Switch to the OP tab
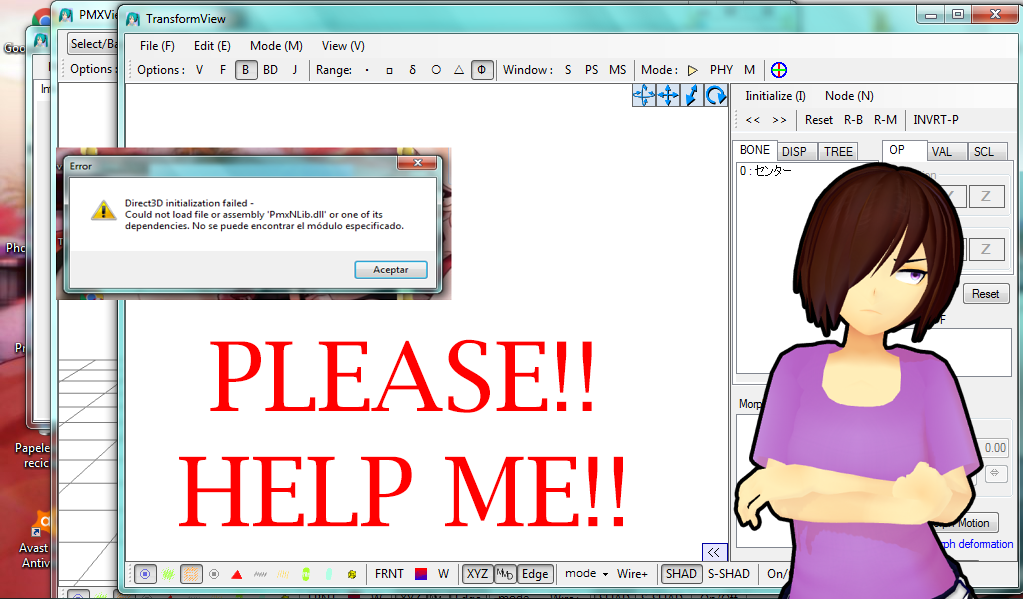 [x=904, y=150]
